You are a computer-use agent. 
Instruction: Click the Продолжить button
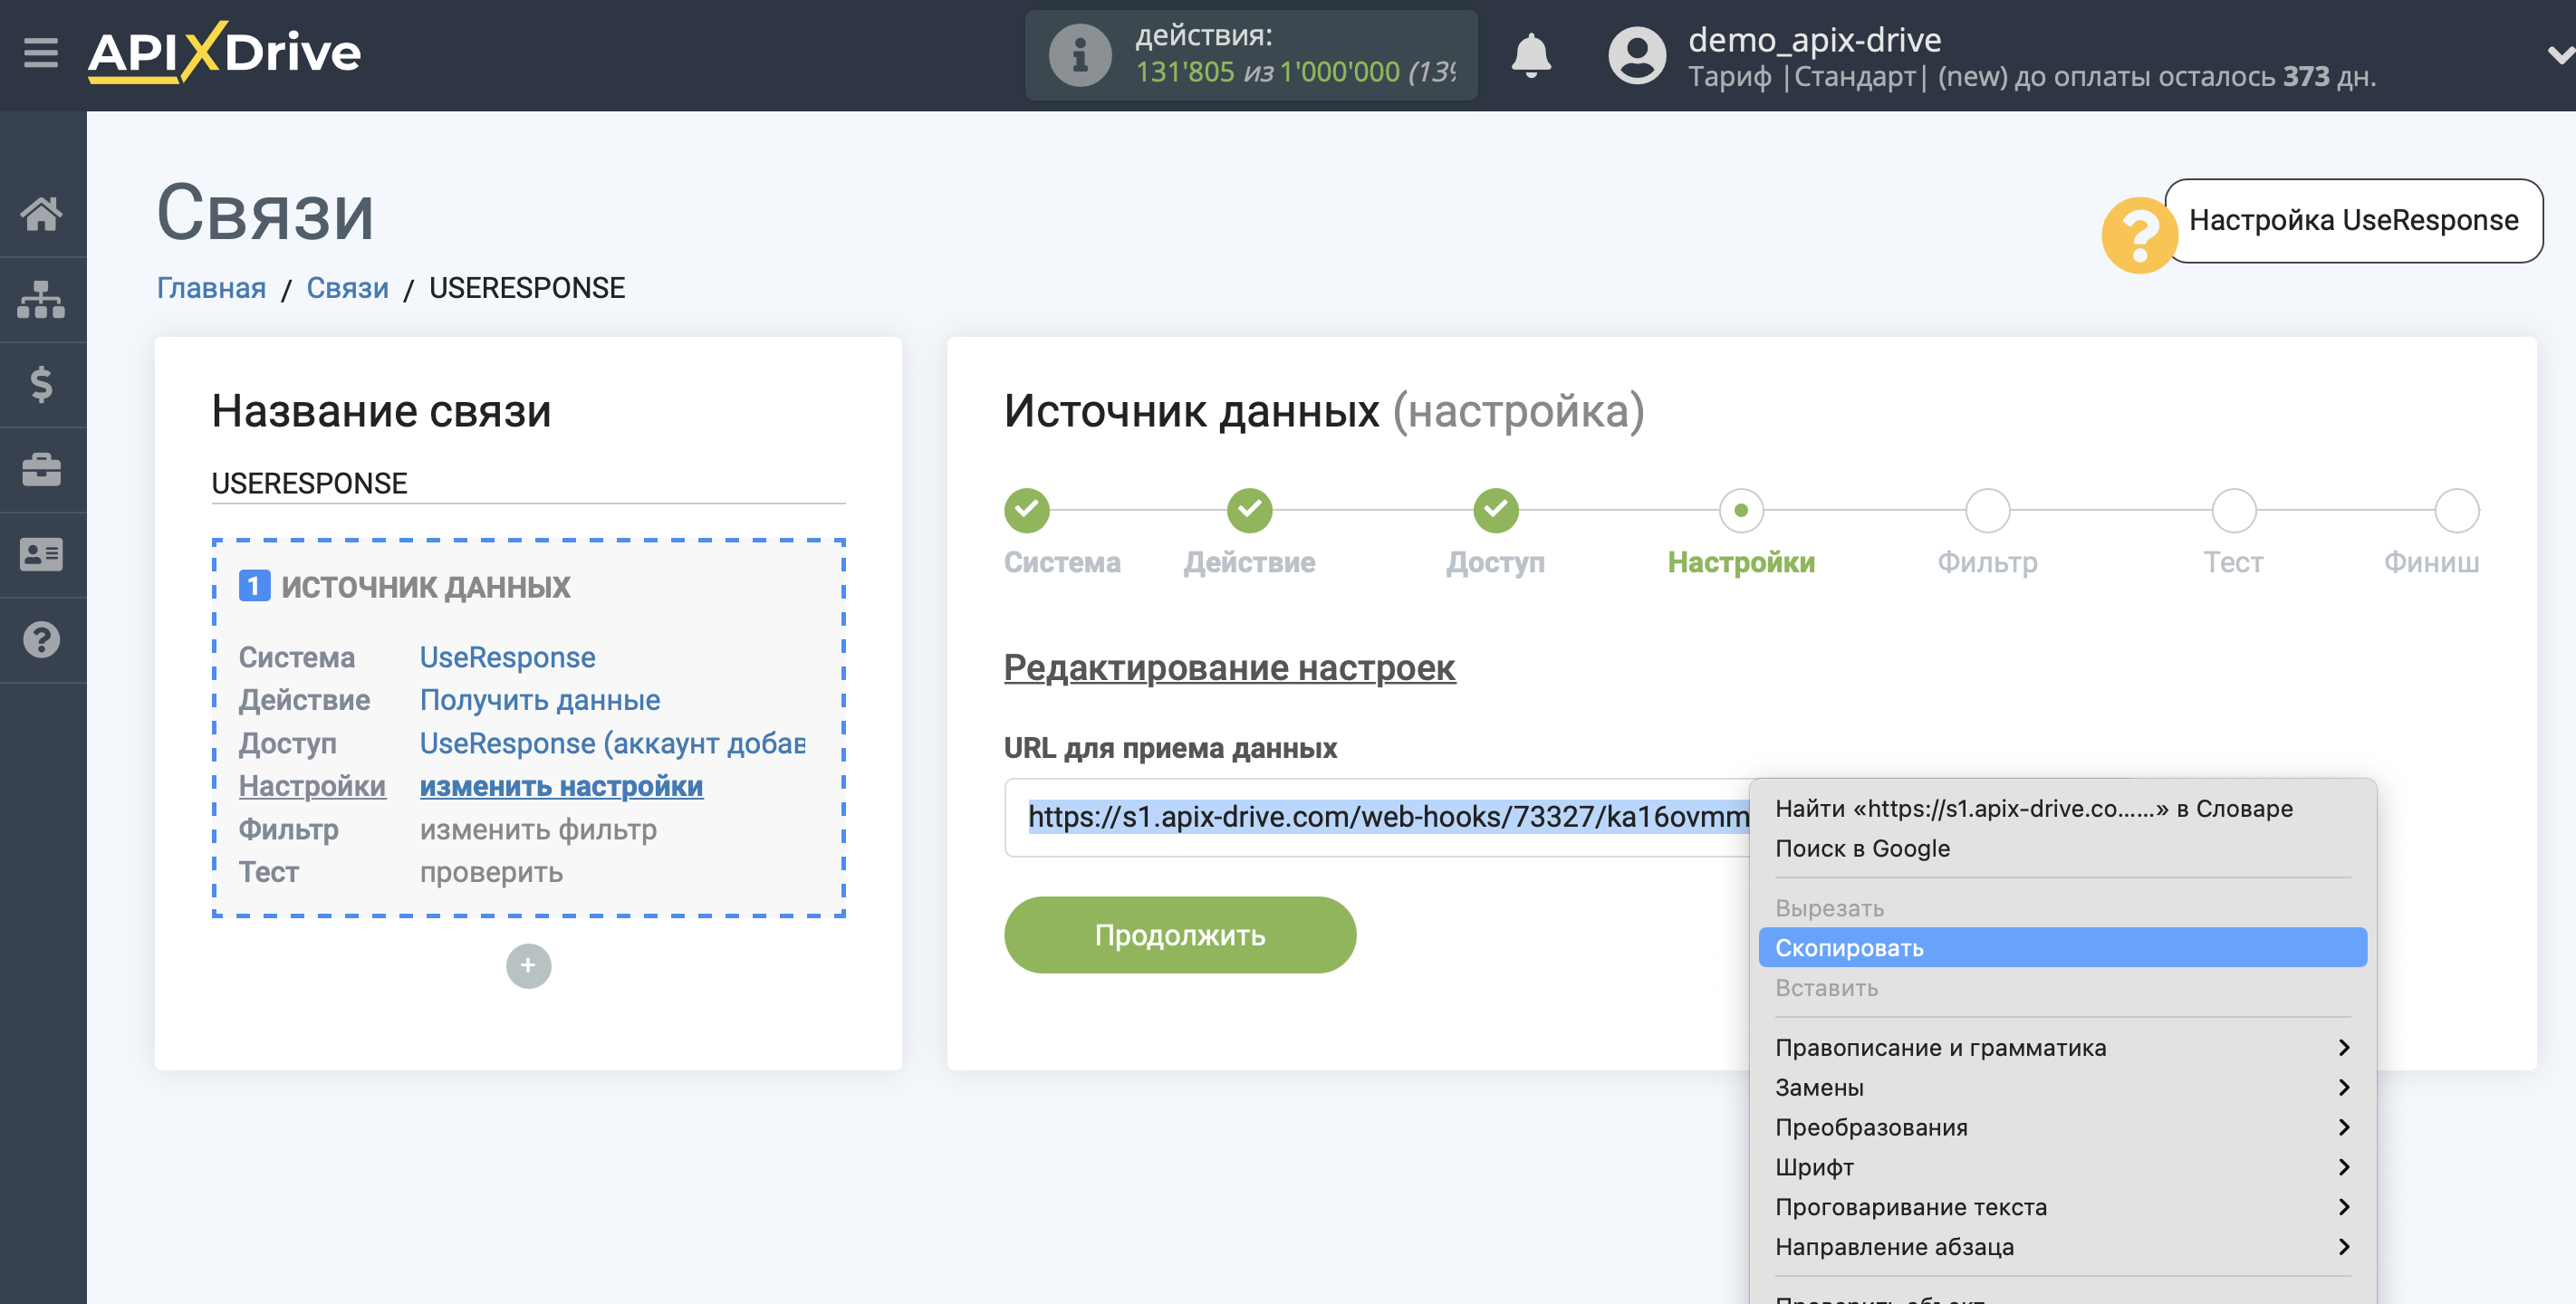pos(1180,935)
